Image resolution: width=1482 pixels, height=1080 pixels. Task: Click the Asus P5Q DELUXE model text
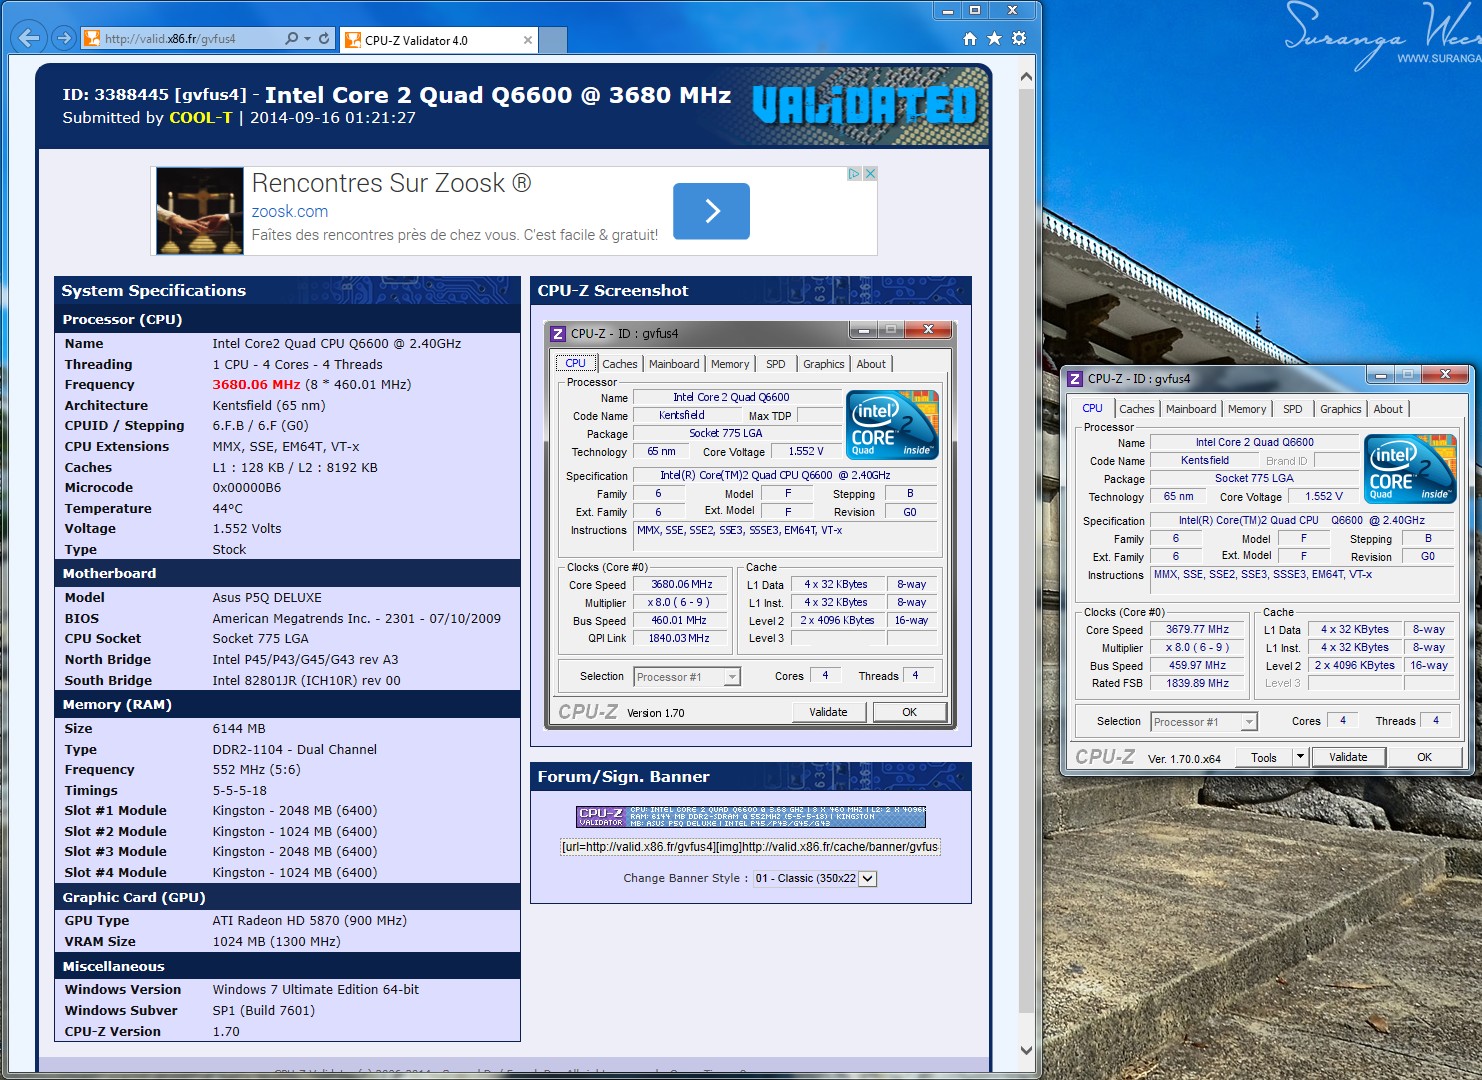[x=267, y=597]
